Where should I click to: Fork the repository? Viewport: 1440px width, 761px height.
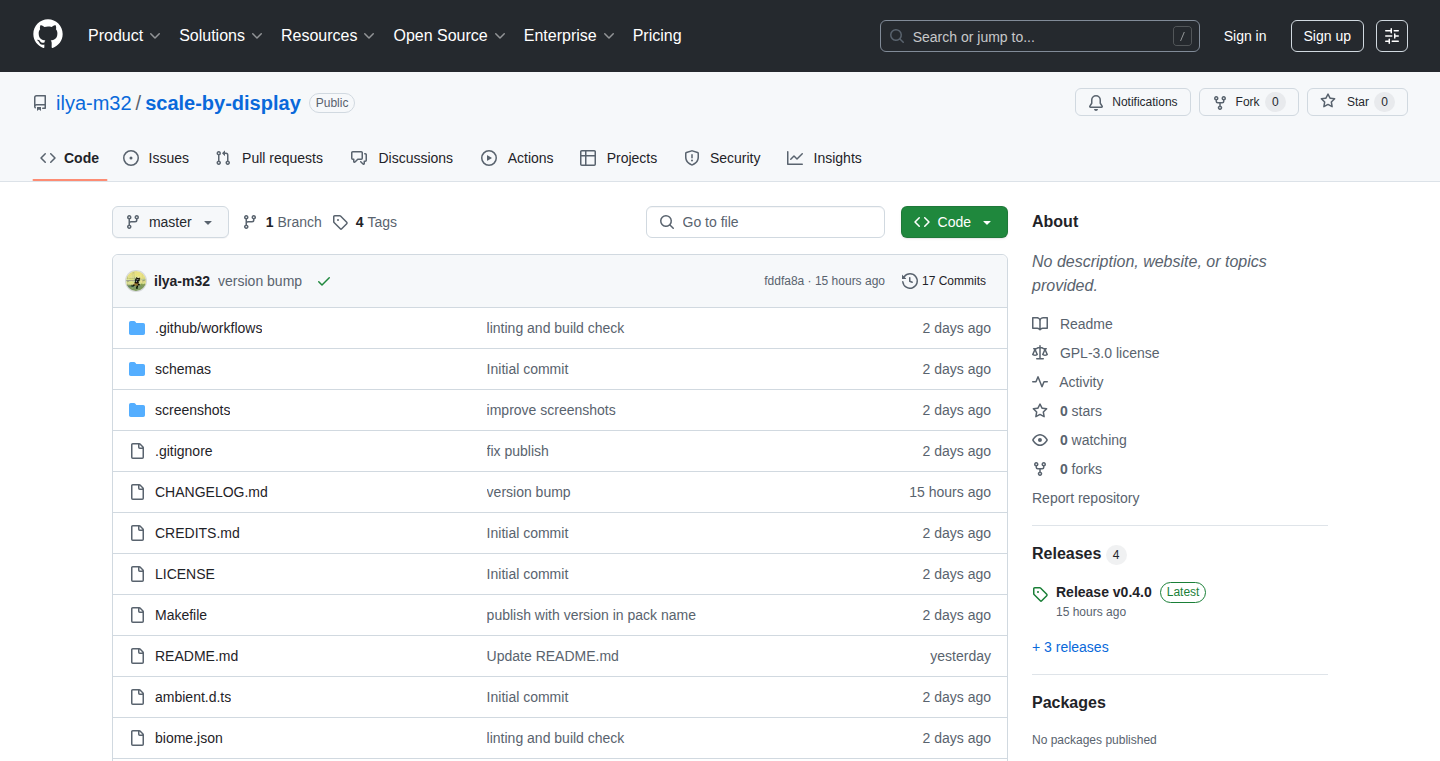(1248, 102)
